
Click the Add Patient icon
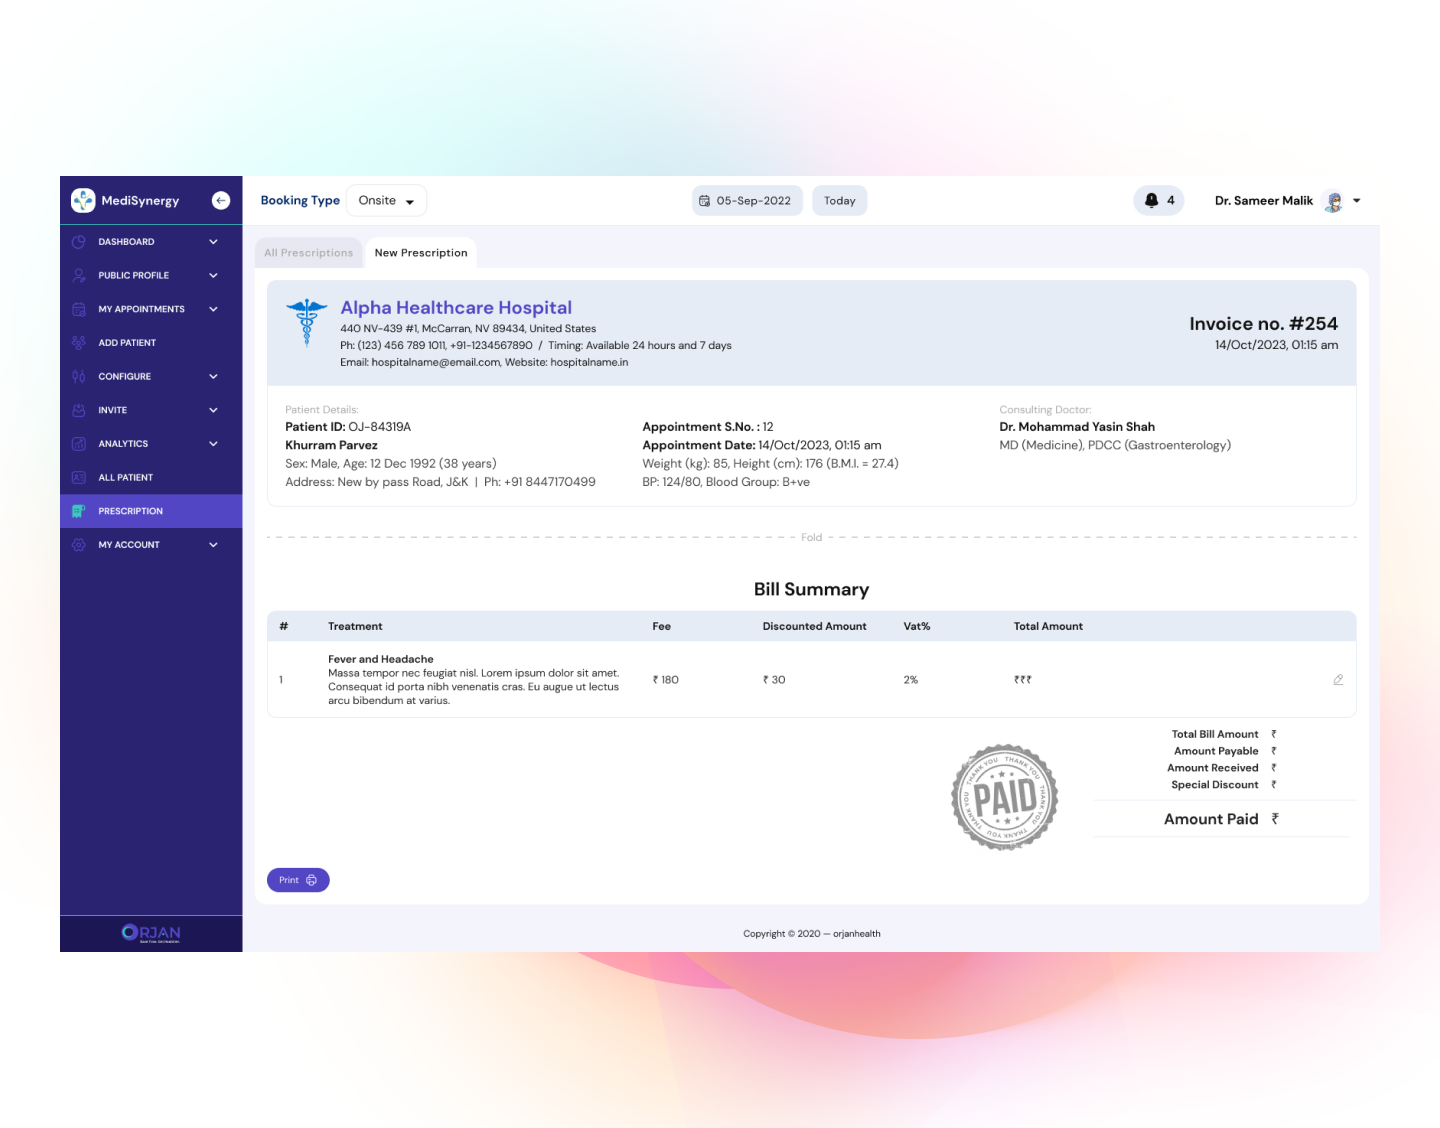click(79, 343)
